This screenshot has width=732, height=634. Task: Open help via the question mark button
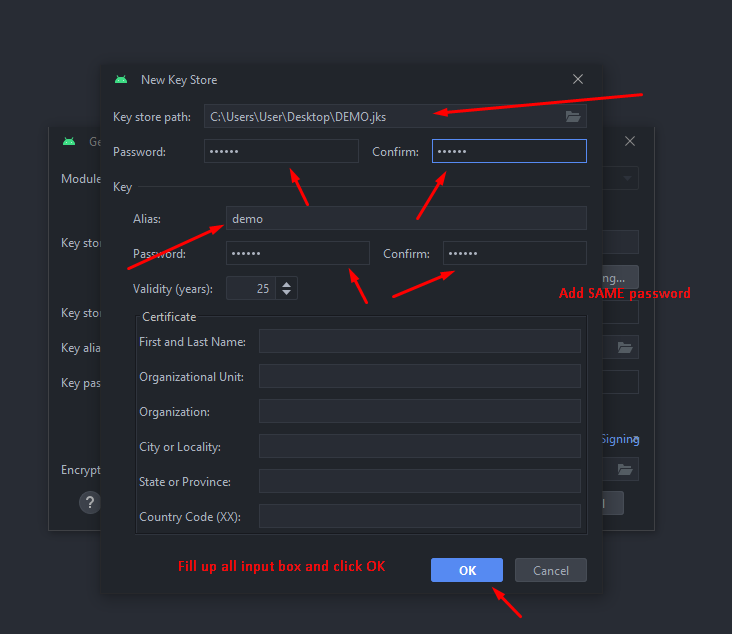90,502
